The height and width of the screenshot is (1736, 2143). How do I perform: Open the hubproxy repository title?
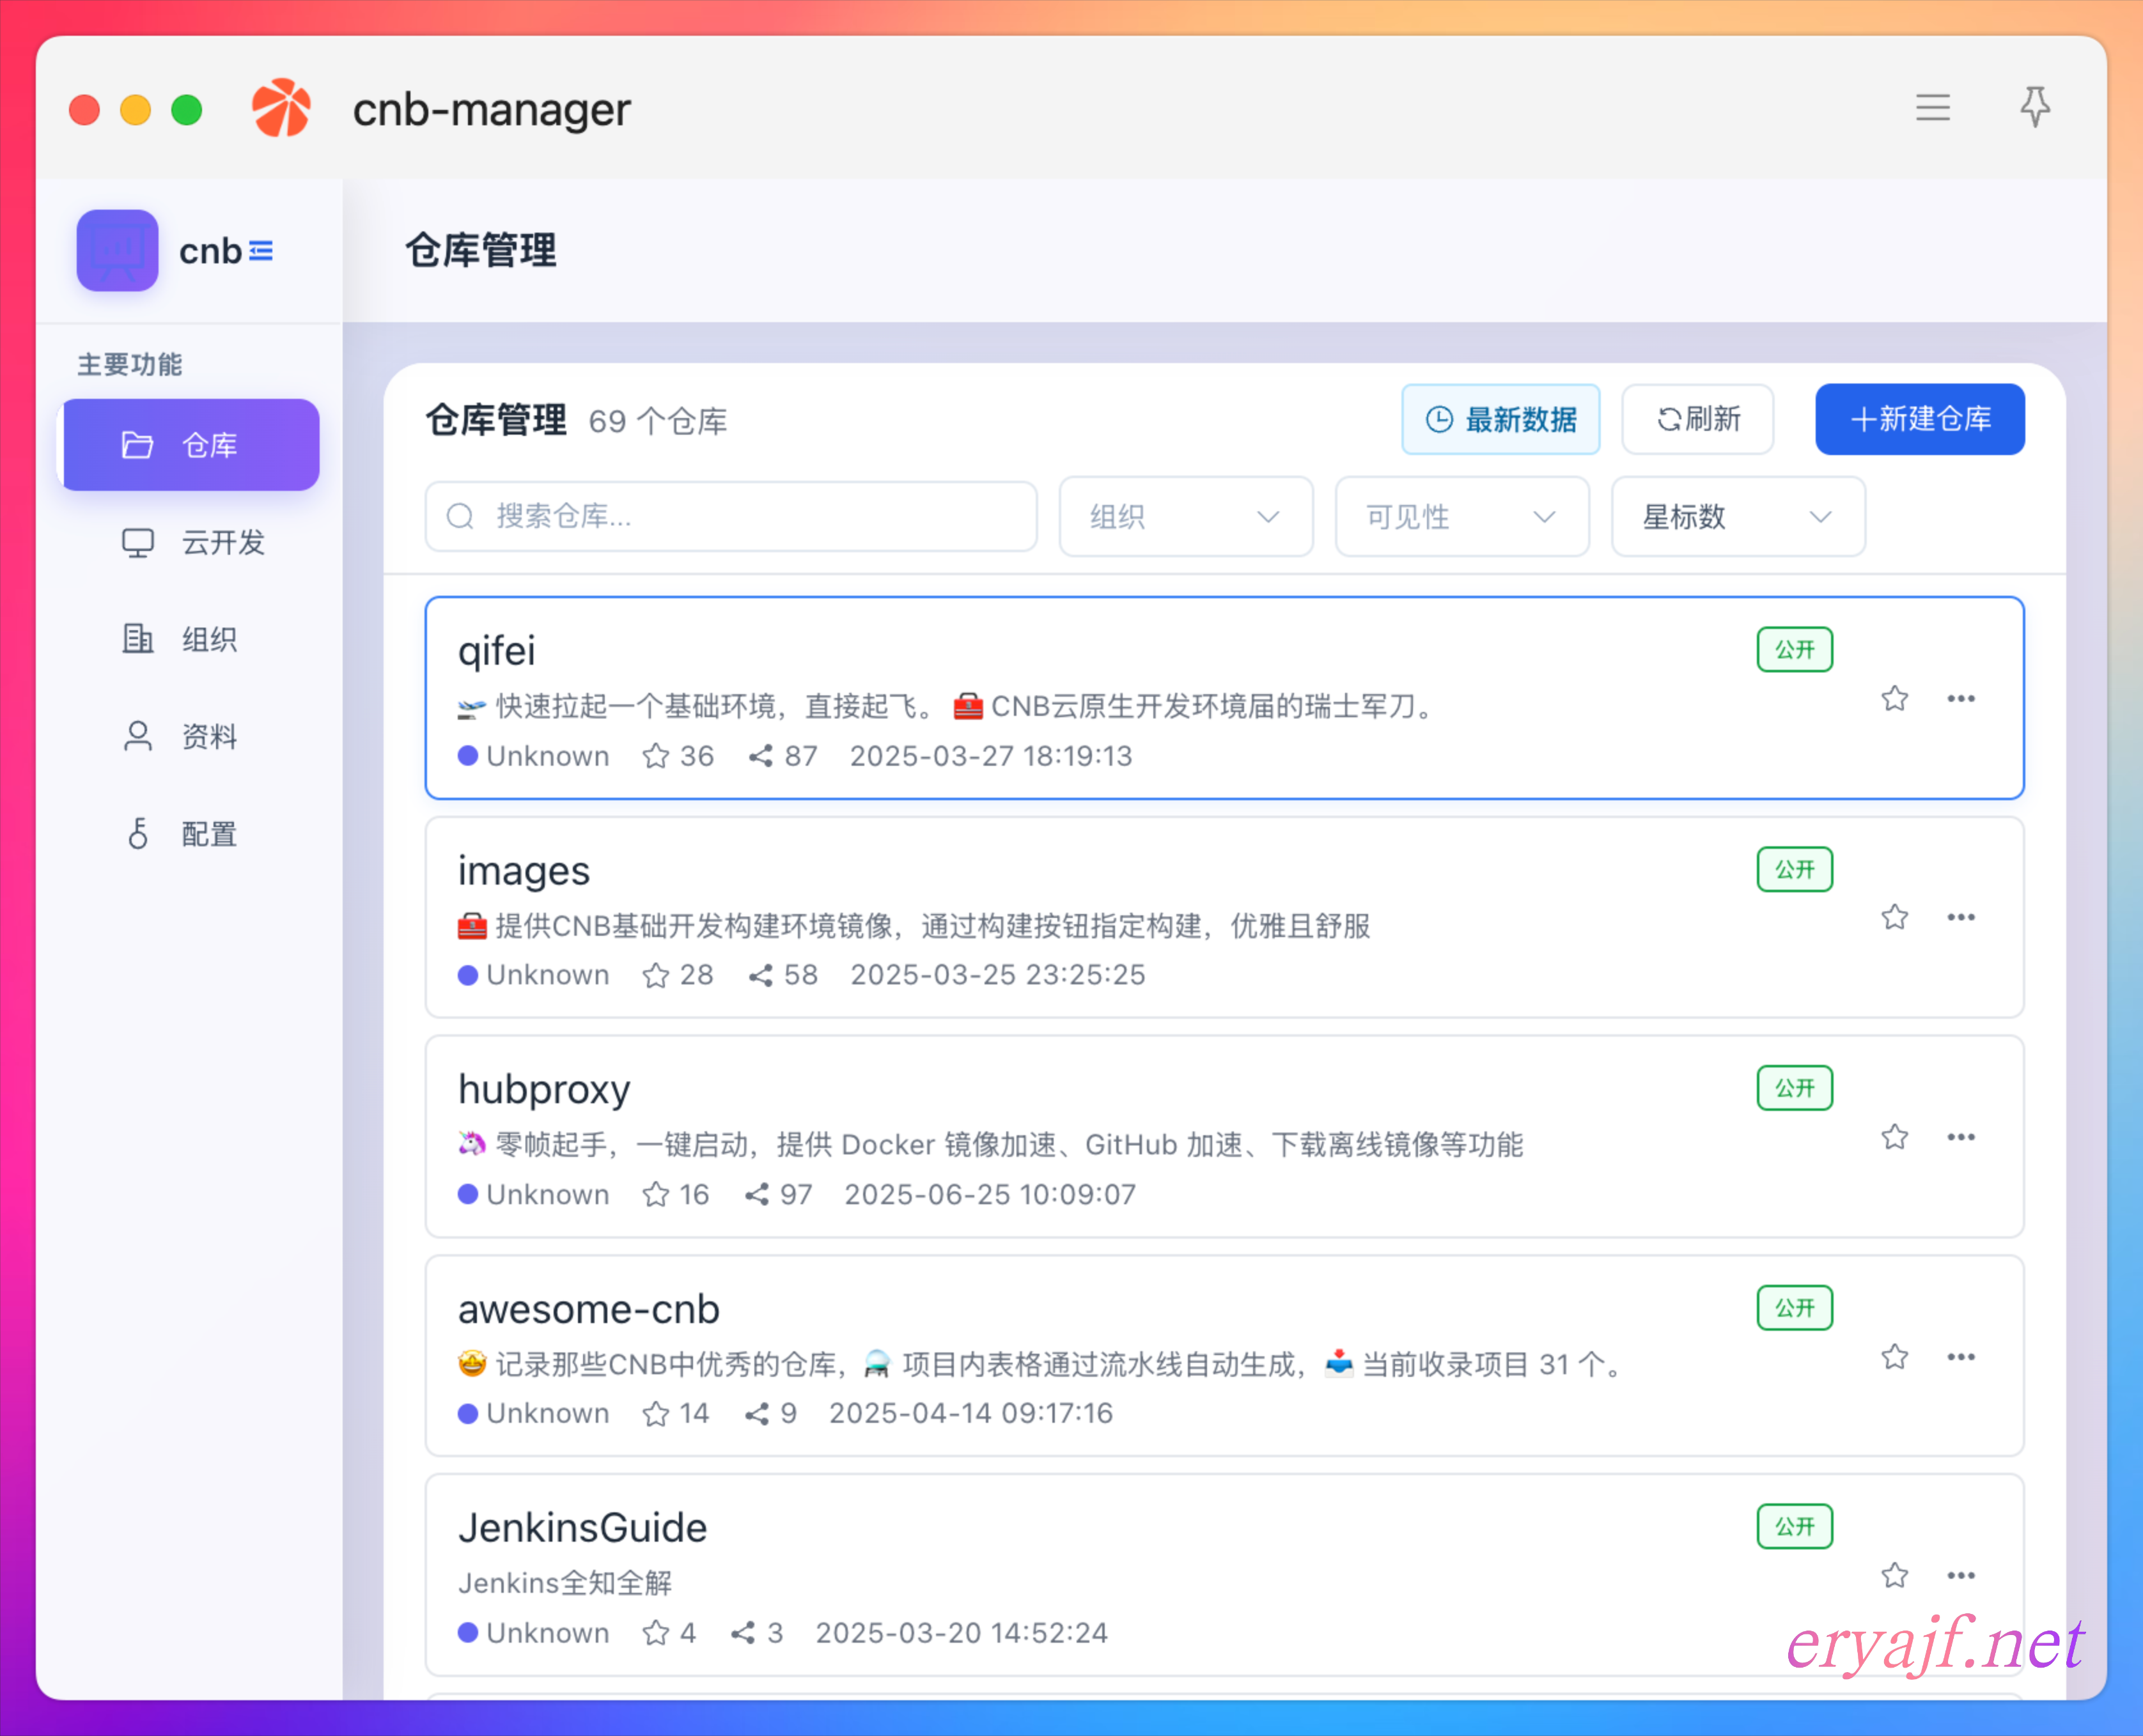(x=544, y=1091)
